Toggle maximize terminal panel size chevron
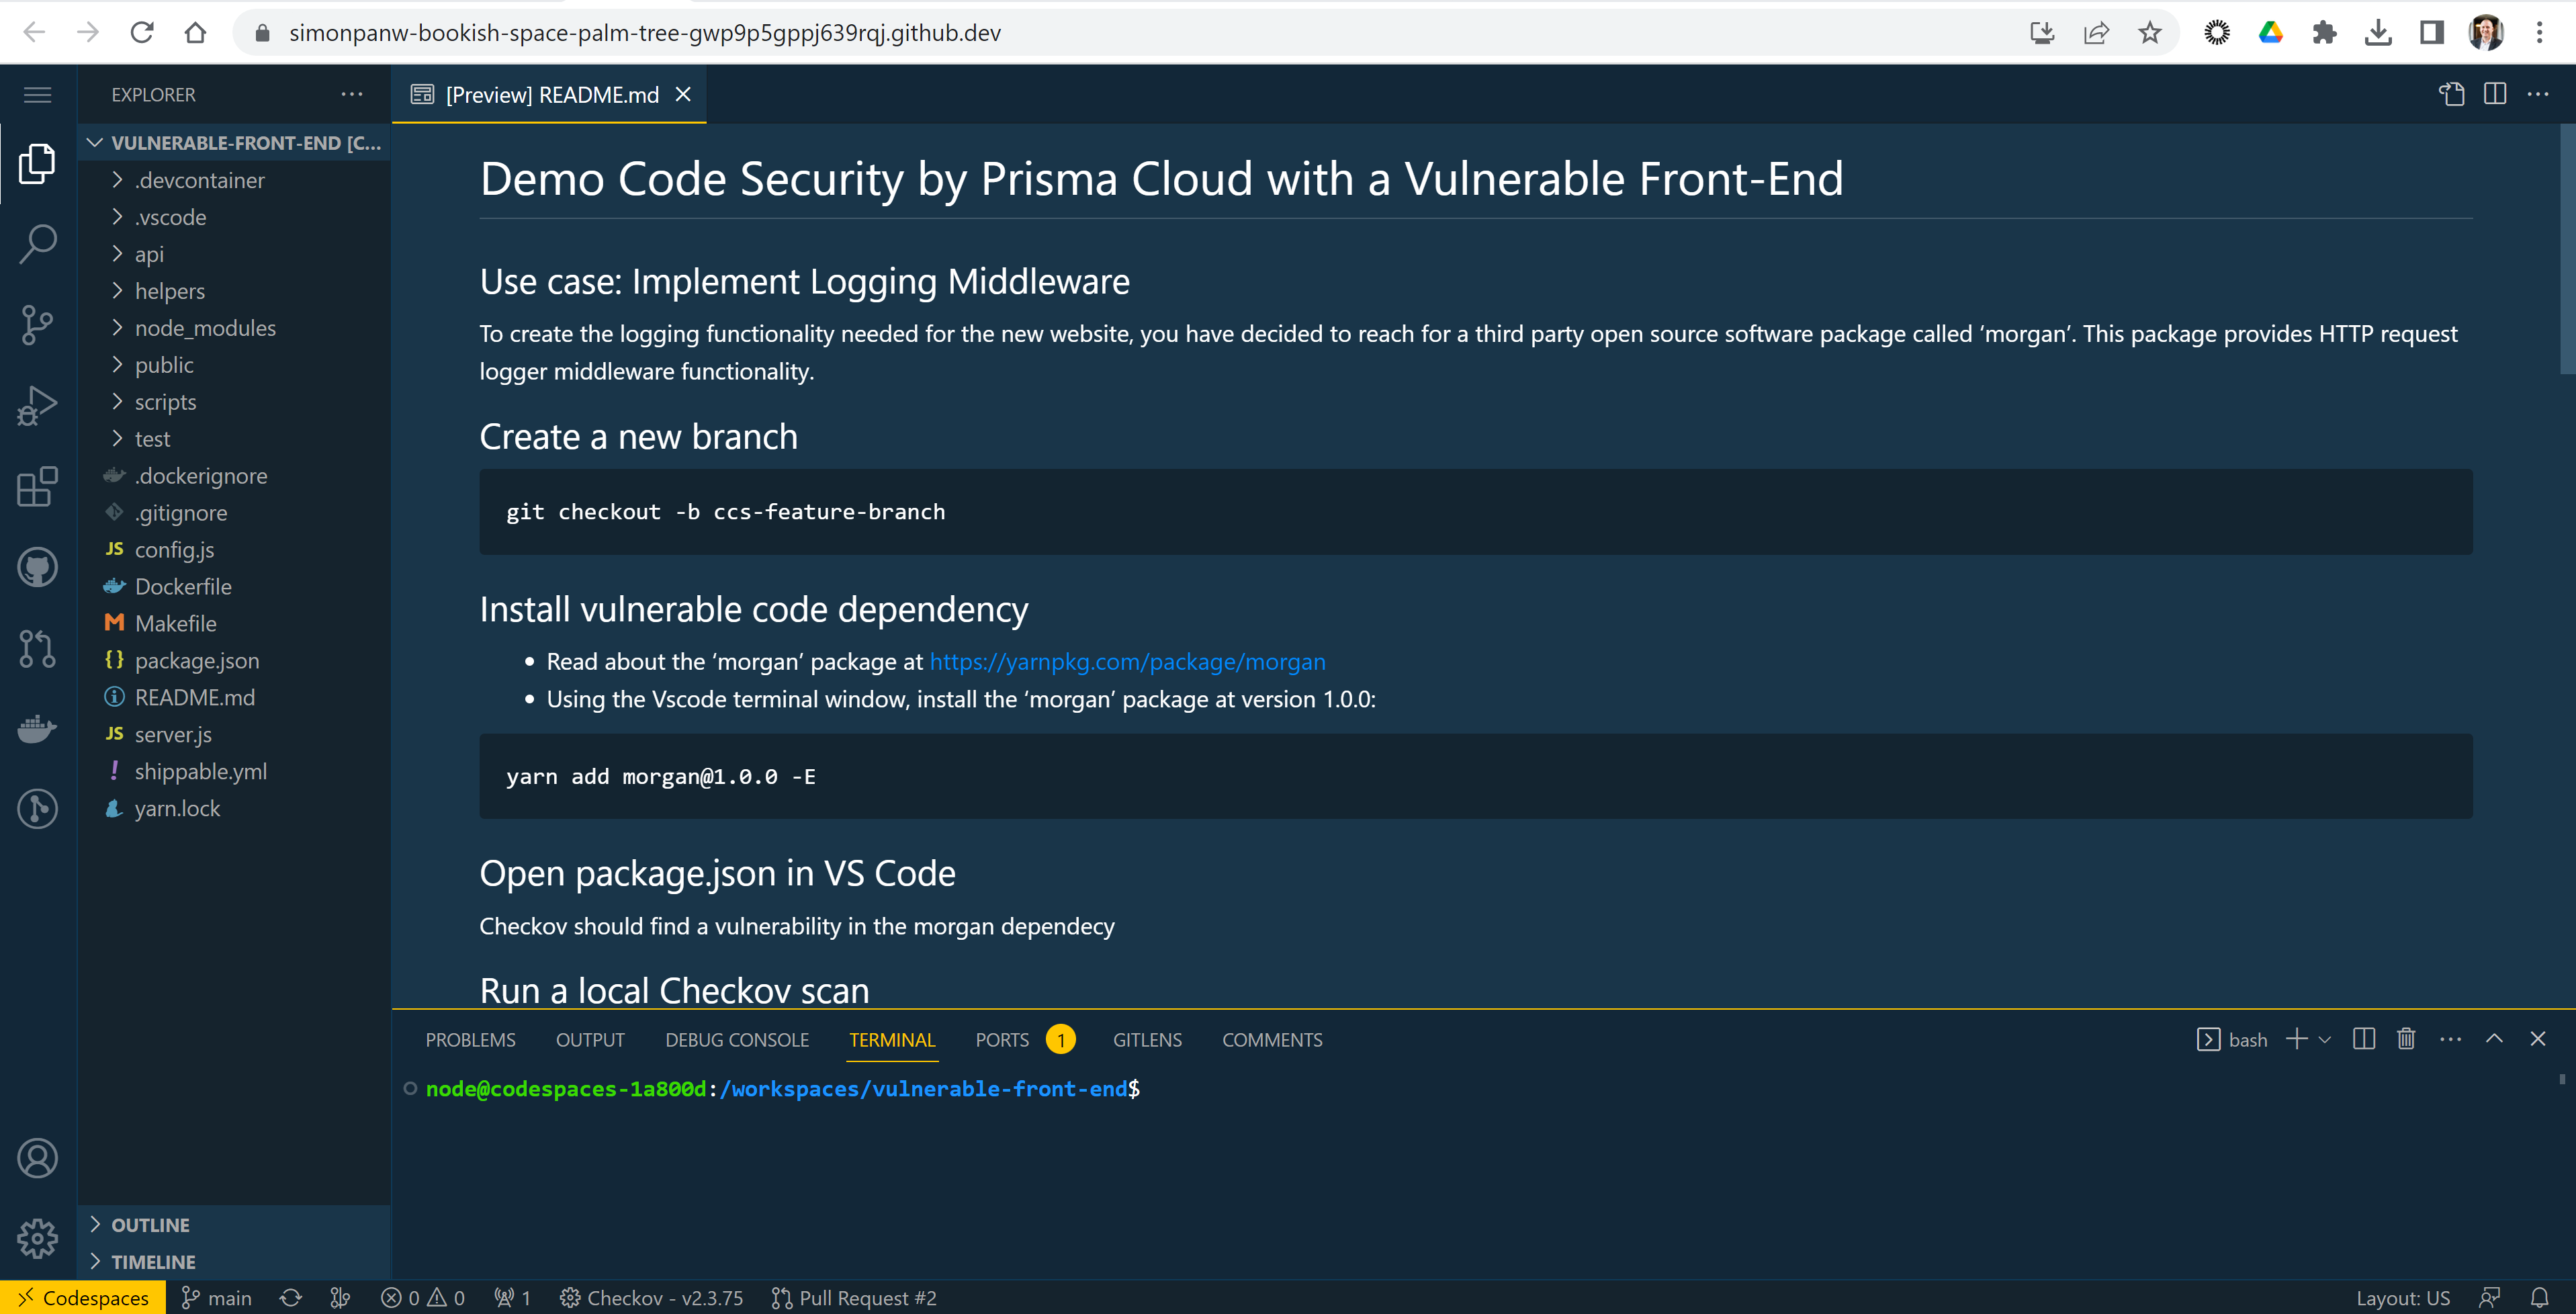The width and height of the screenshot is (2576, 1314). click(x=2494, y=1039)
